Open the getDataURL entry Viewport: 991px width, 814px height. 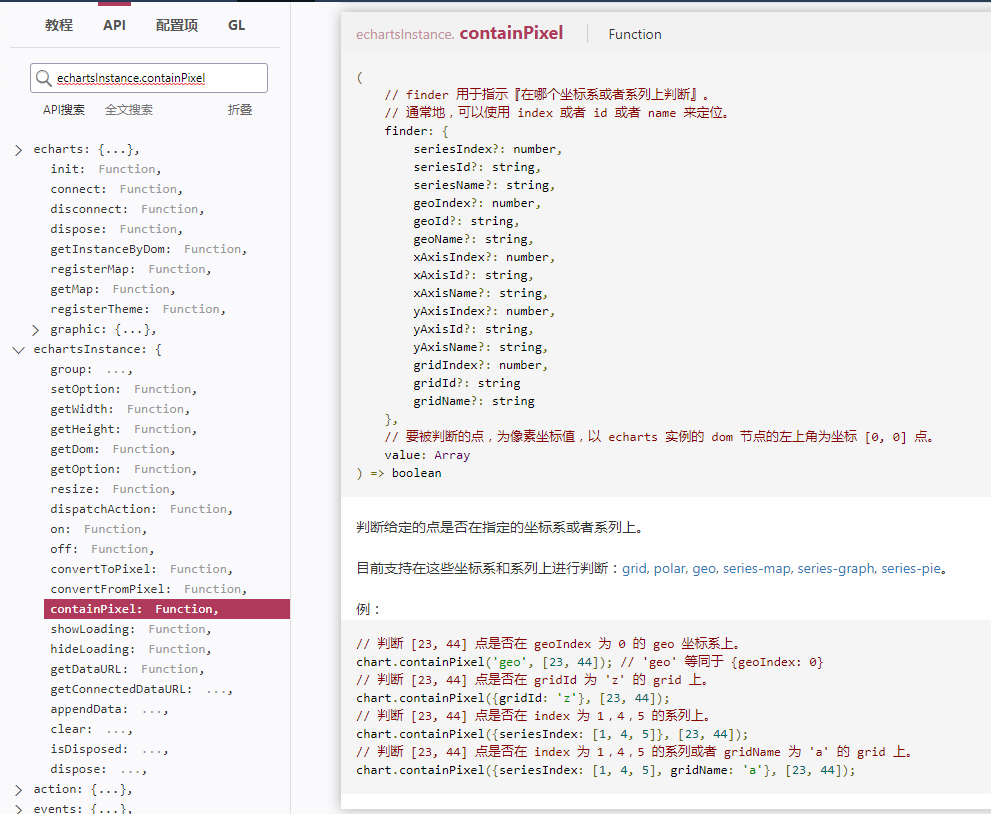[x=127, y=669]
